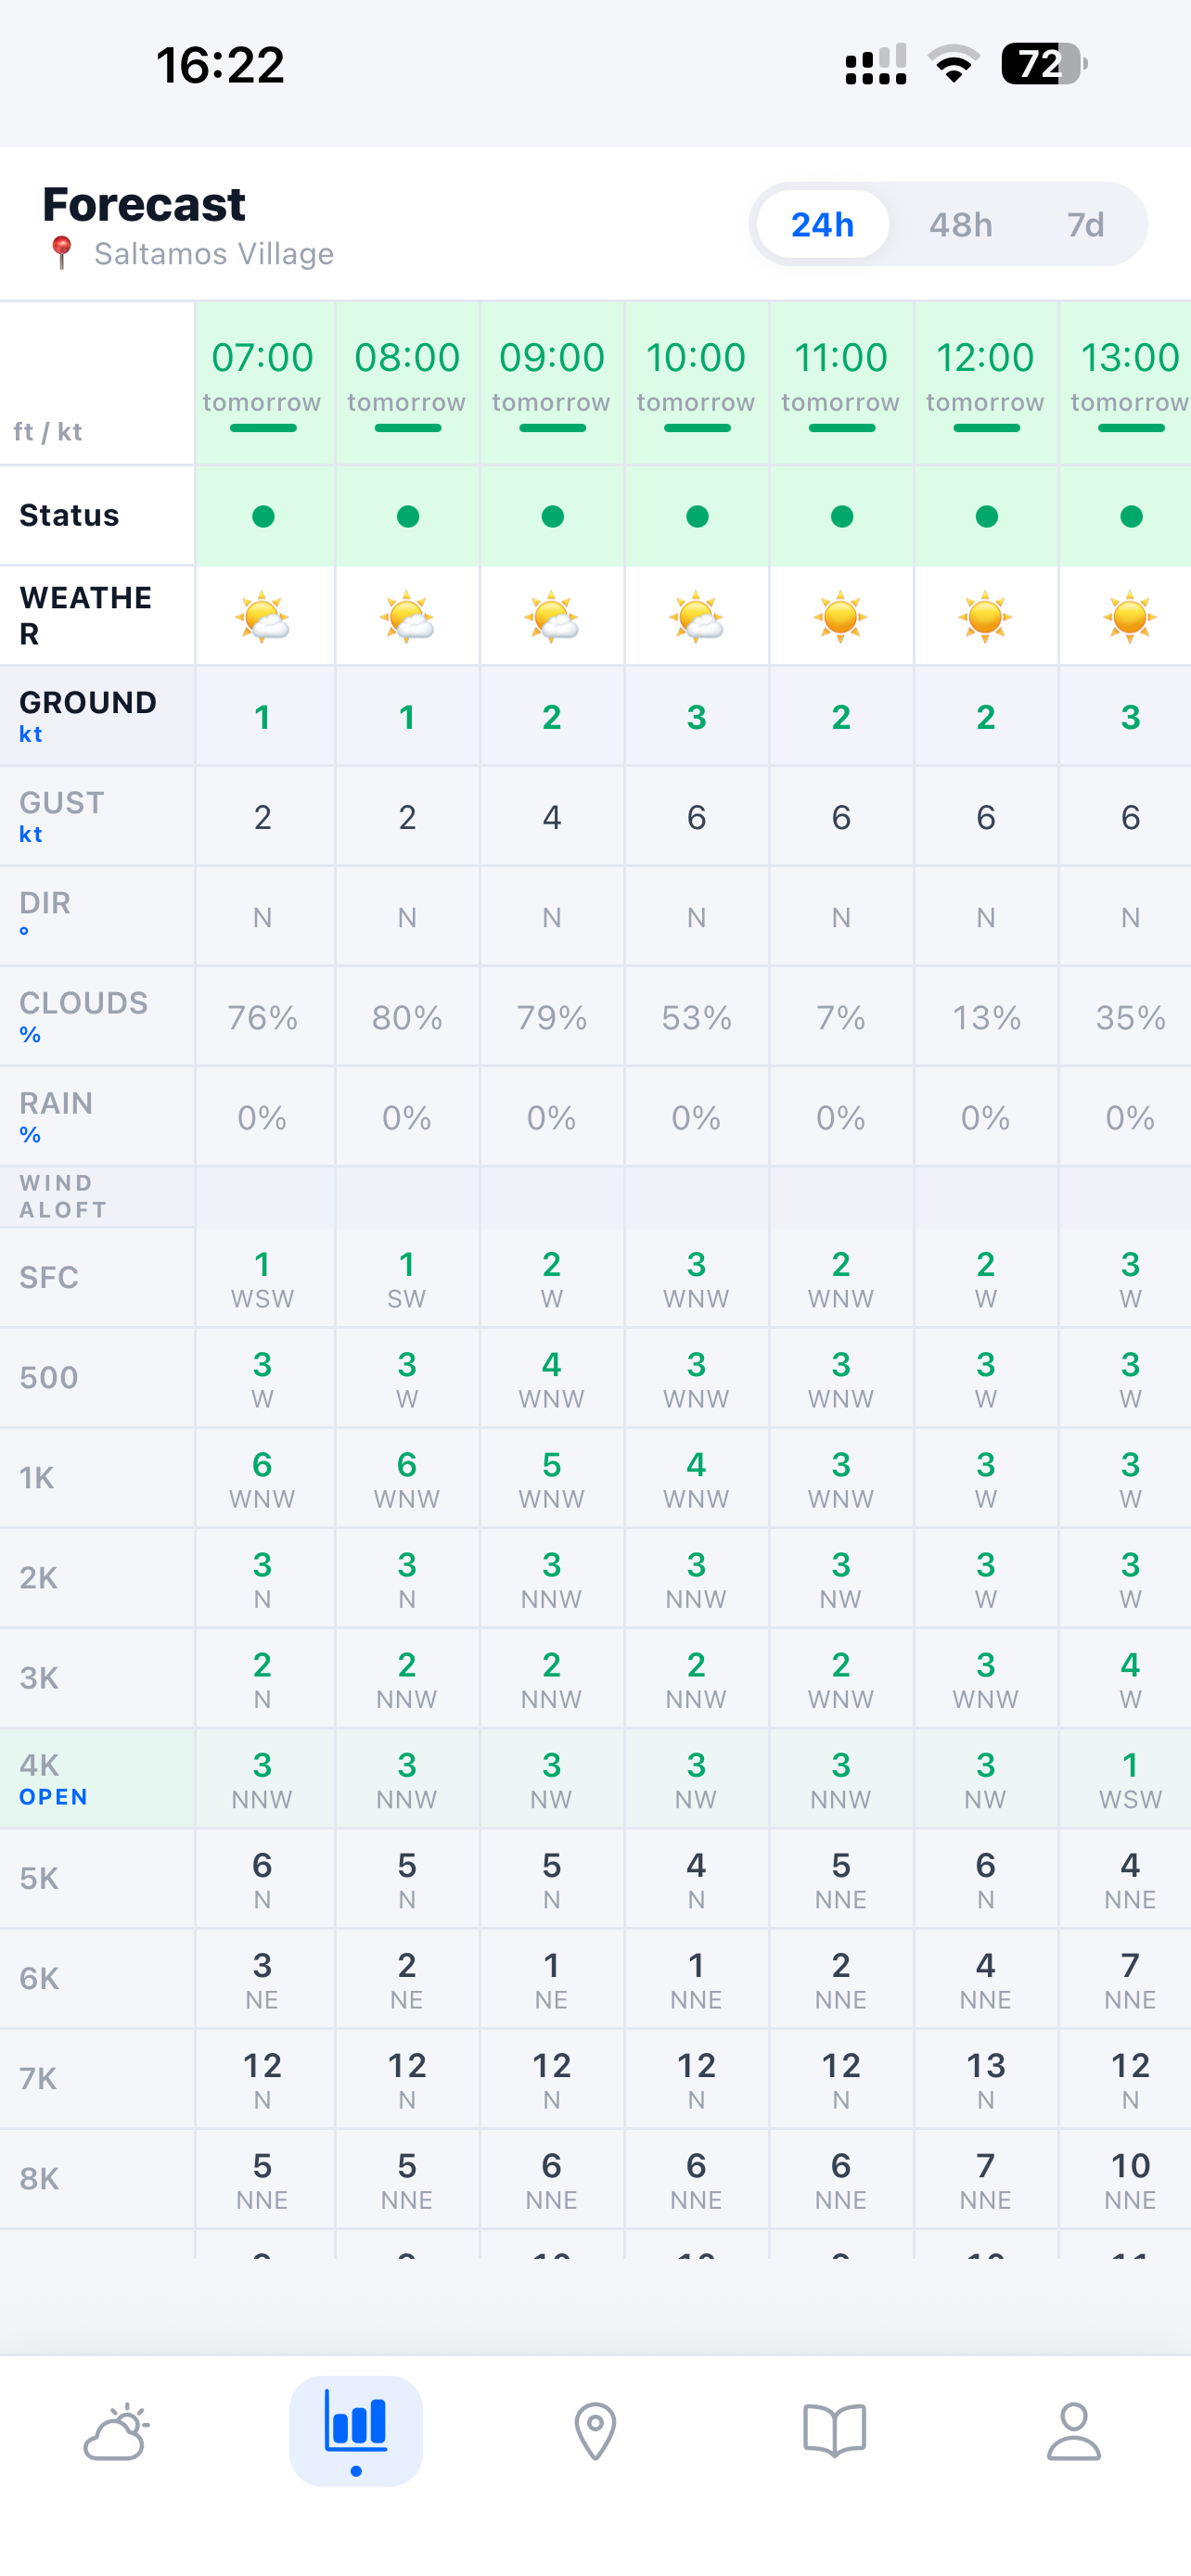Image resolution: width=1191 pixels, height=2576 pixels.
Task: Tap the 11:00 sunny weather icon
Action: (841, 617)
